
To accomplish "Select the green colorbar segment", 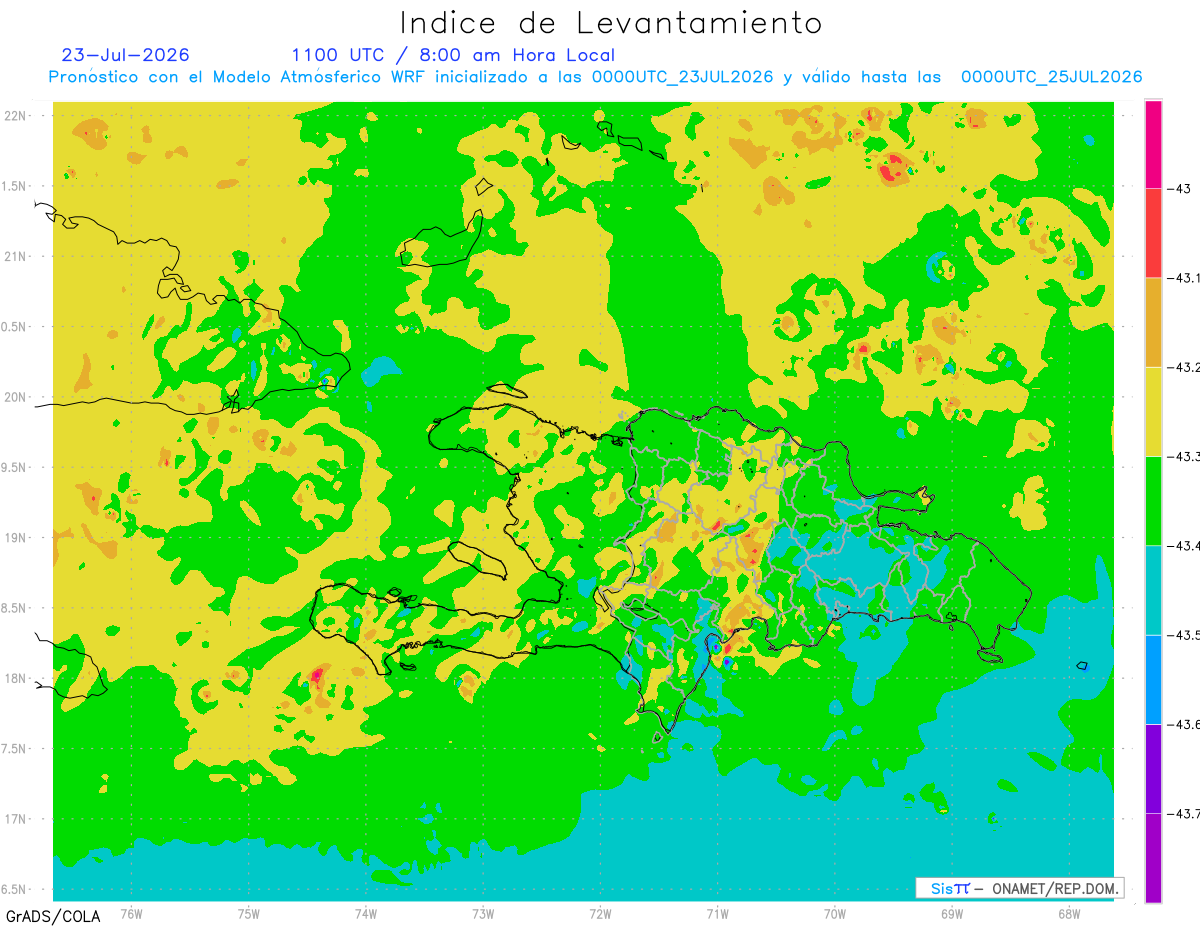I will (x=1153, y=500).
